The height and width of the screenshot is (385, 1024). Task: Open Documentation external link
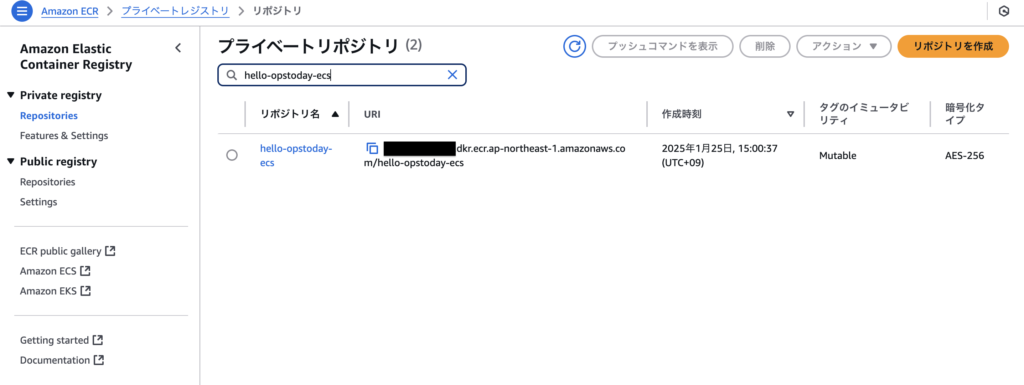click(62, 360)
